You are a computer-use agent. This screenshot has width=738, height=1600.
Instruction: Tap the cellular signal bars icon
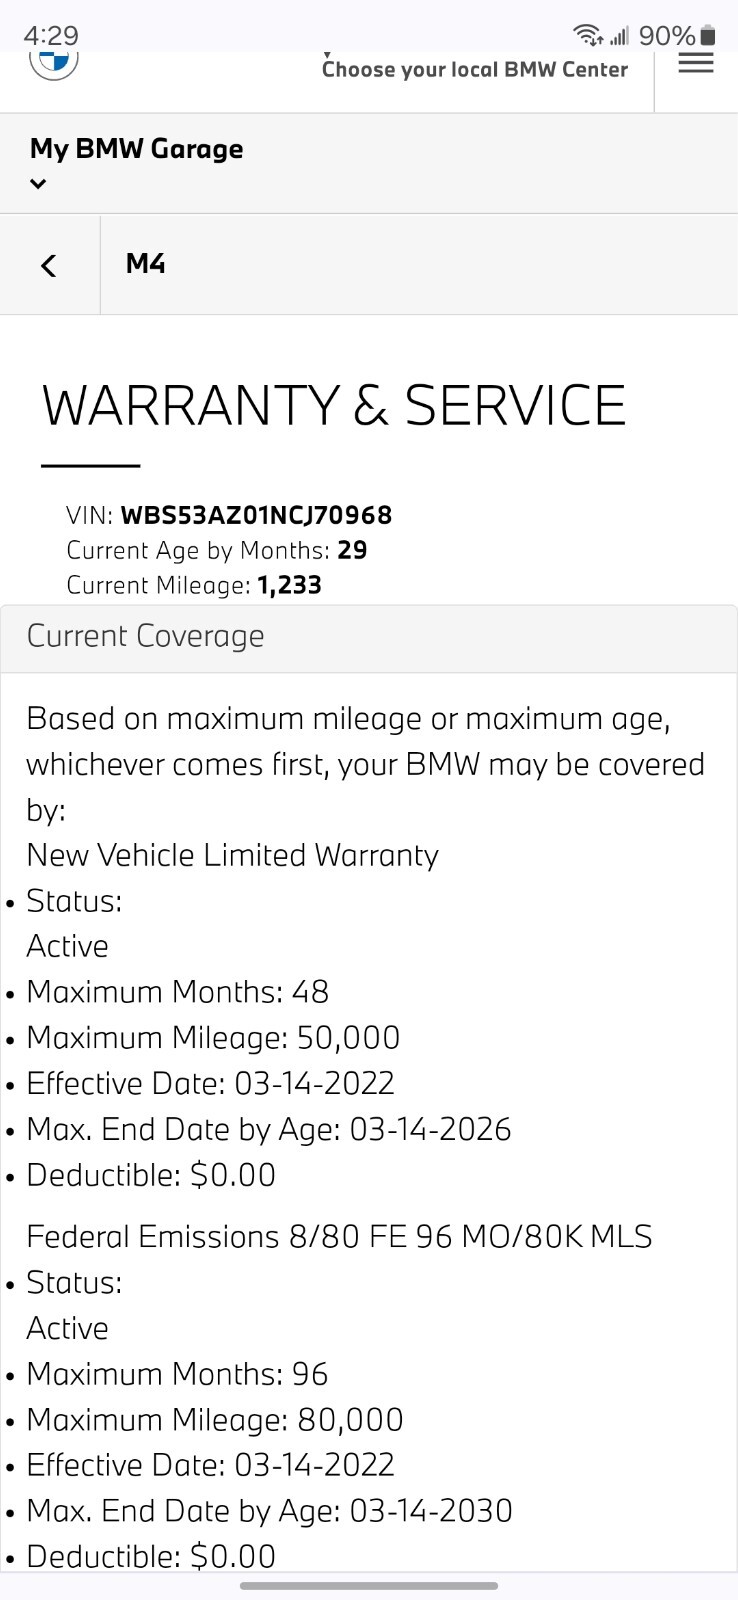619,37
